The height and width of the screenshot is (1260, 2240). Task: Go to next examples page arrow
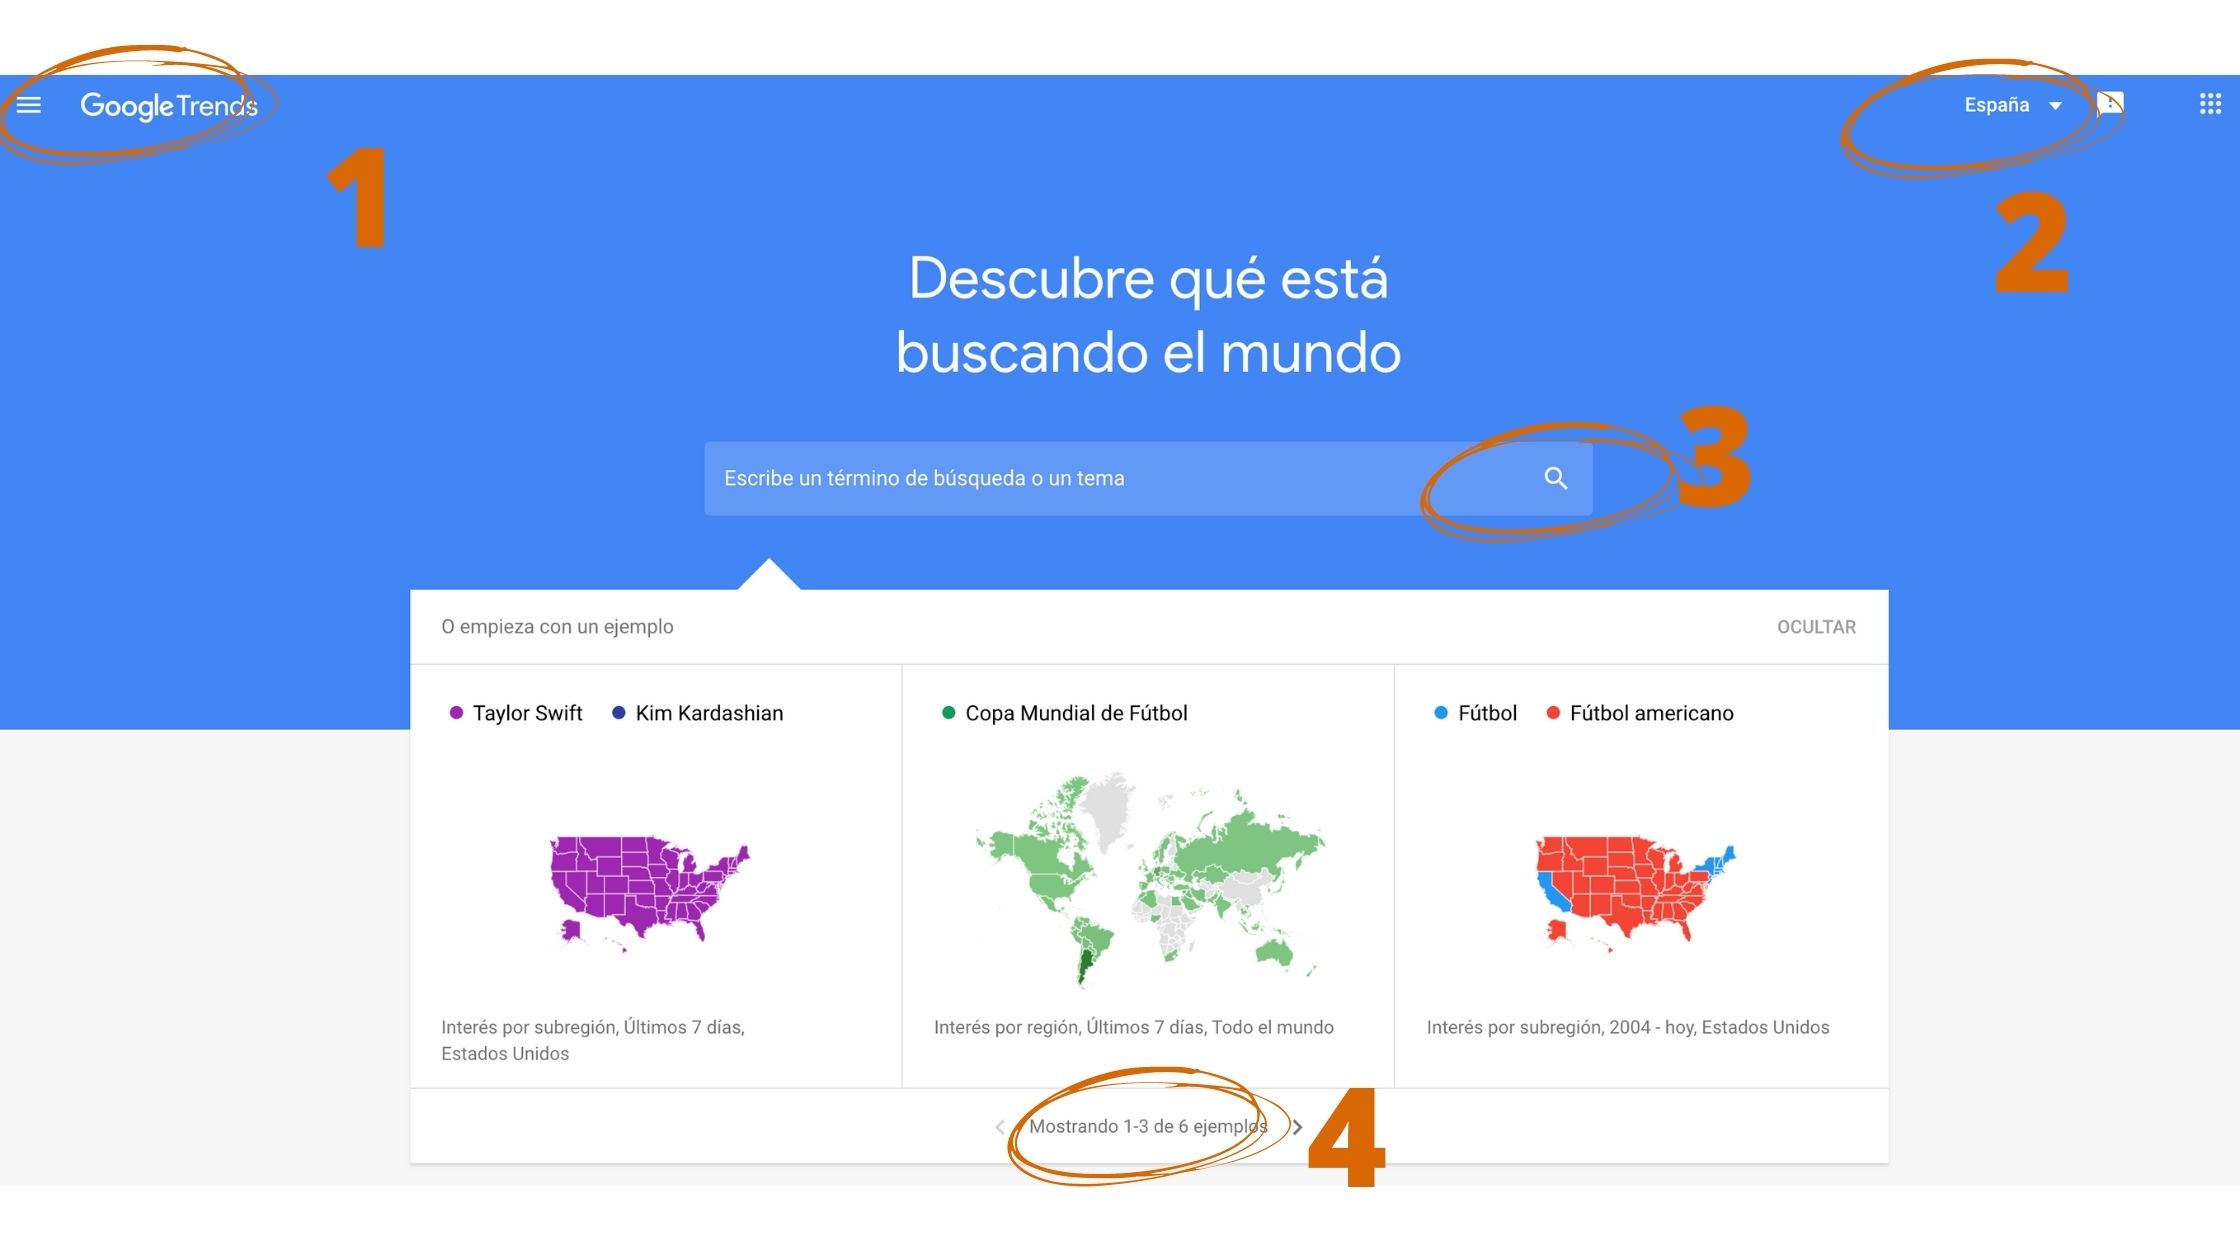(x=1297, y=1127)
